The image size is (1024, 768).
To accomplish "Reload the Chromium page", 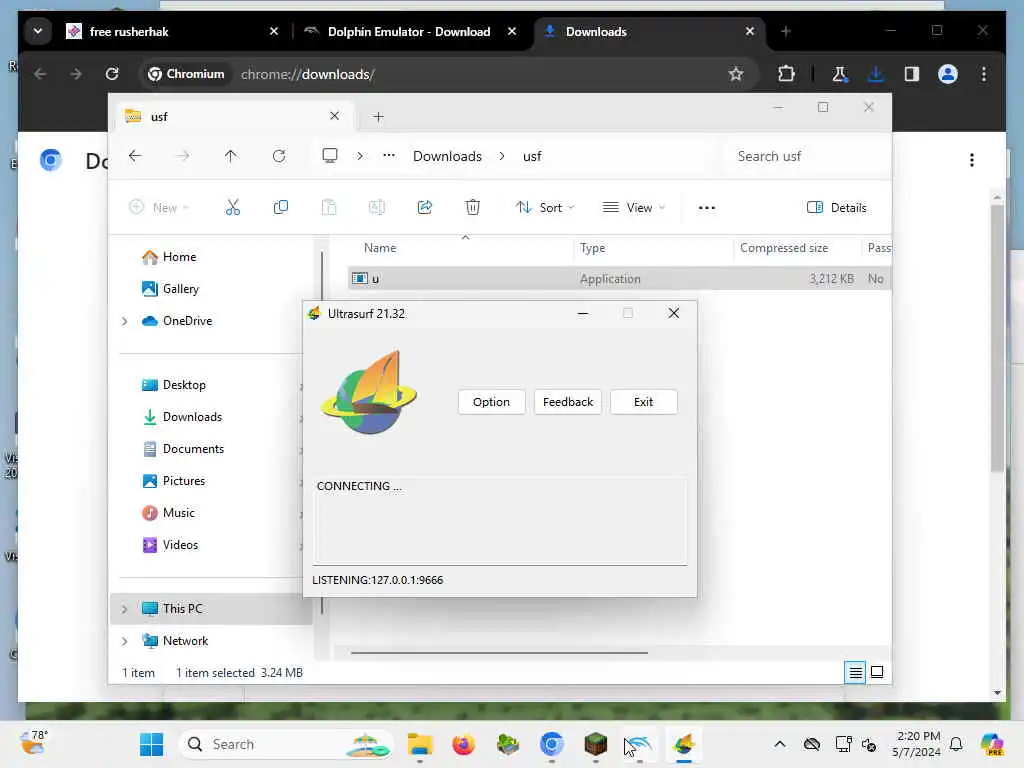I will (x=112, y=74).
